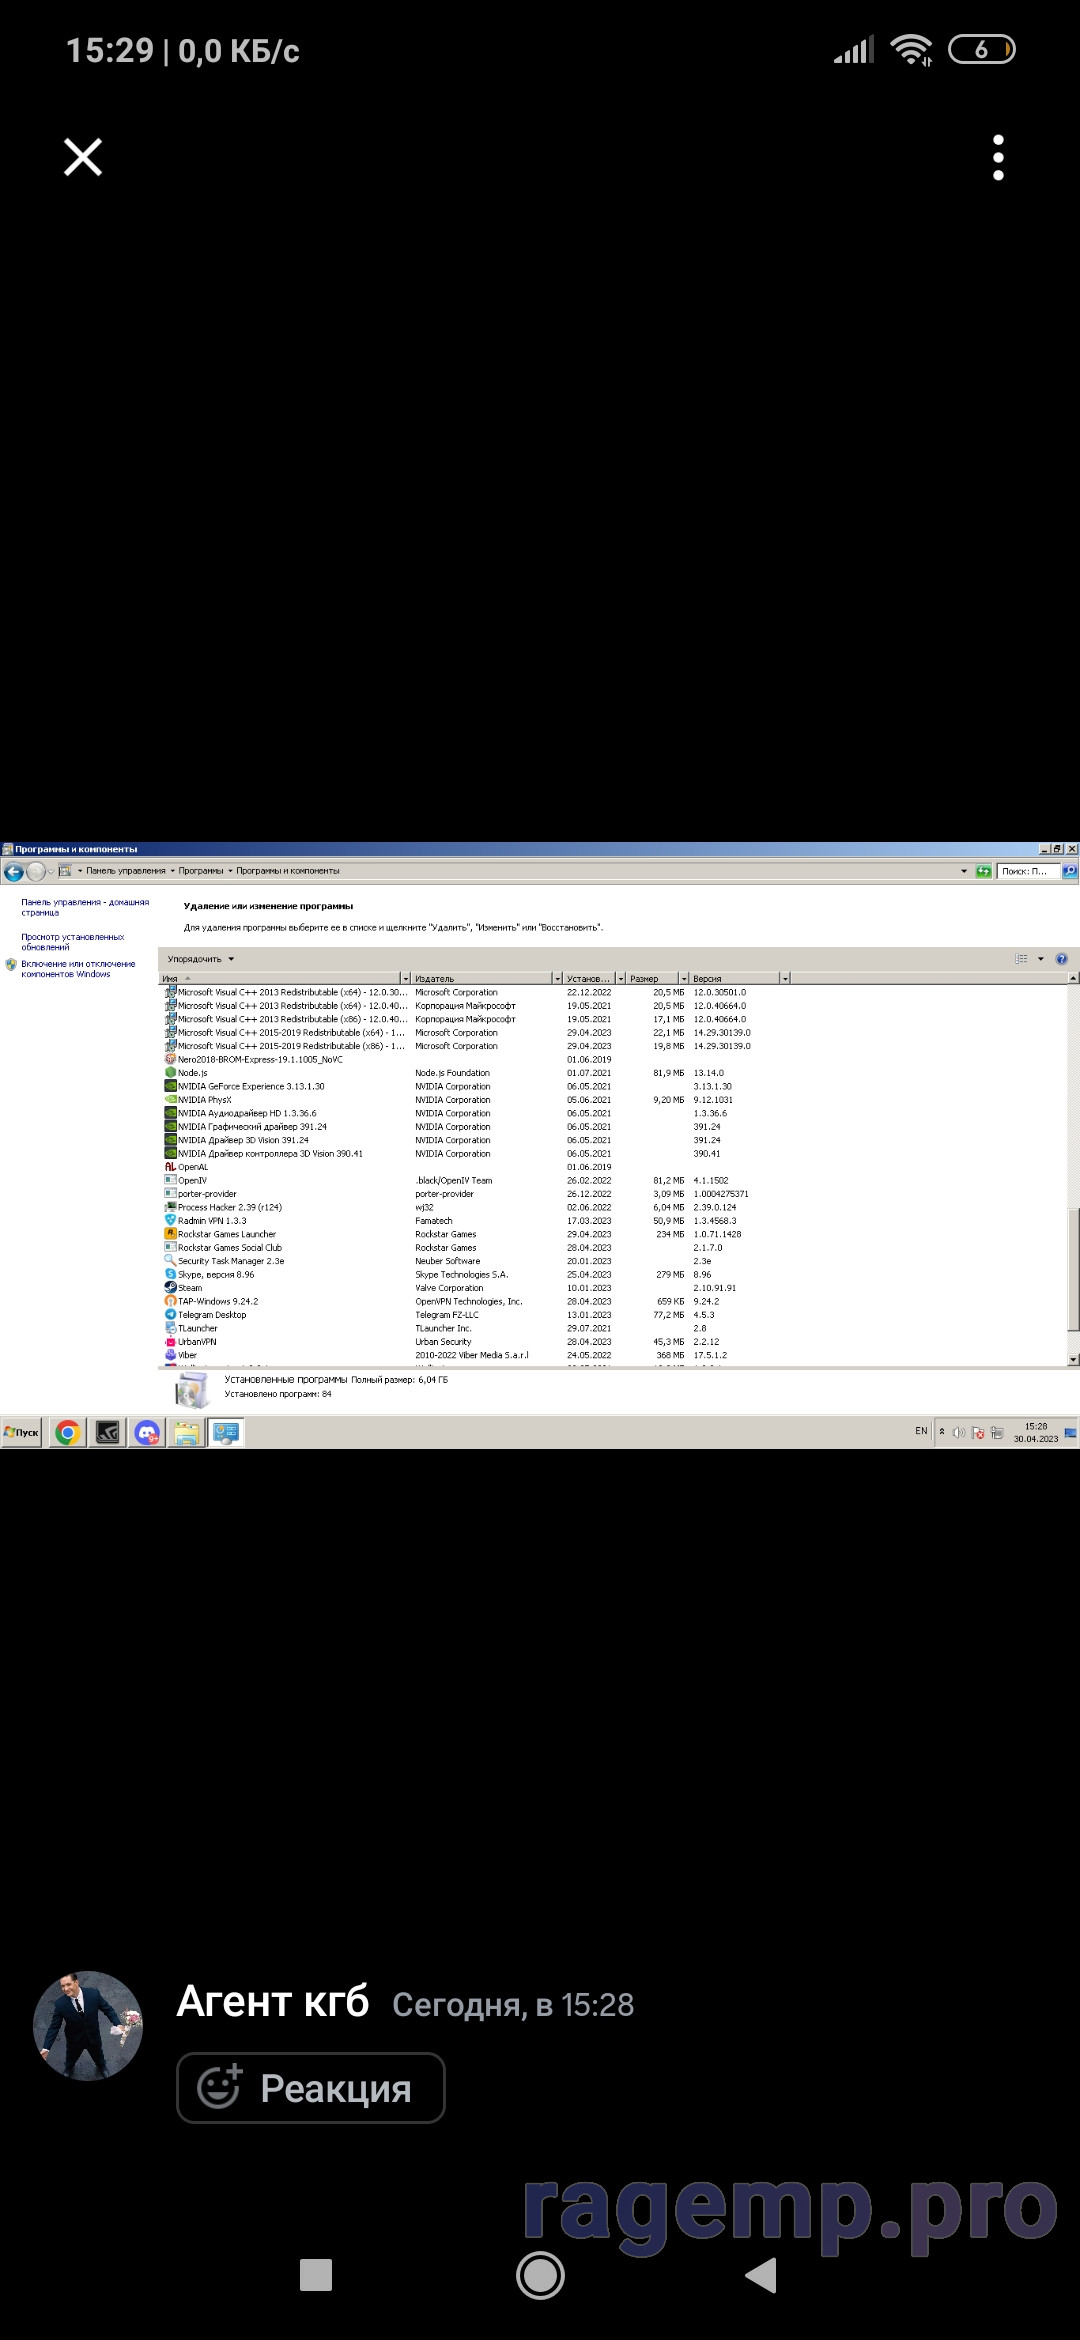Click the vertical scrollbar thumb of the list
Viewport: 1080px width, 2340px height.
(1073, 1270)
